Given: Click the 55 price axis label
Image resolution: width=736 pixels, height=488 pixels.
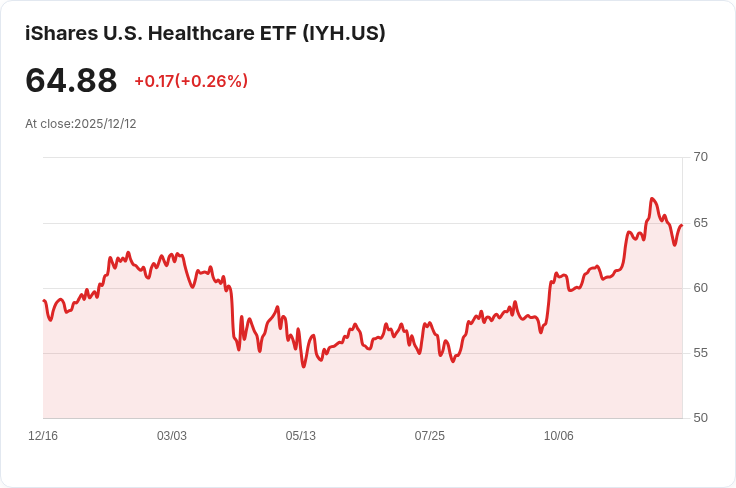Looking at the screenshot, I should coord(700,353).
